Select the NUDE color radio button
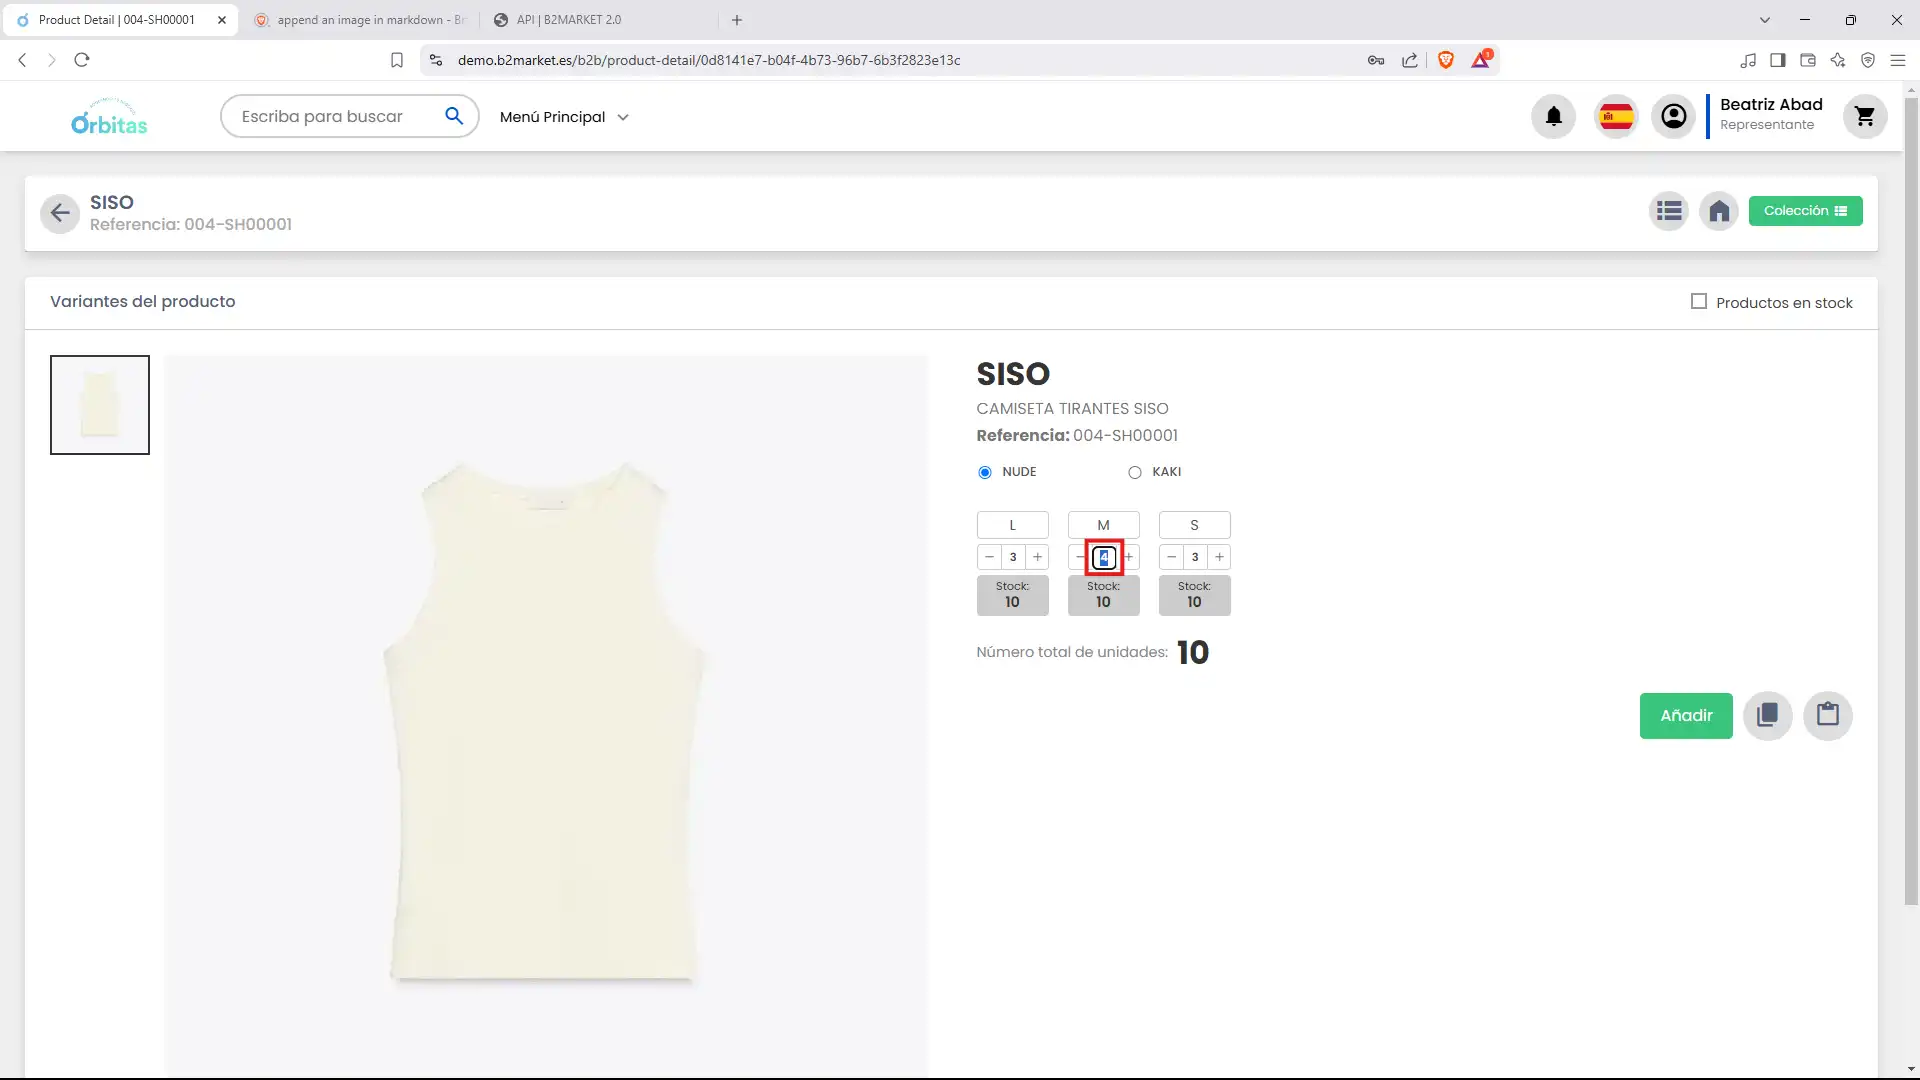The width and height of the screenshot is (1920, 1080). pyautogui.click(x=985, y=472)
